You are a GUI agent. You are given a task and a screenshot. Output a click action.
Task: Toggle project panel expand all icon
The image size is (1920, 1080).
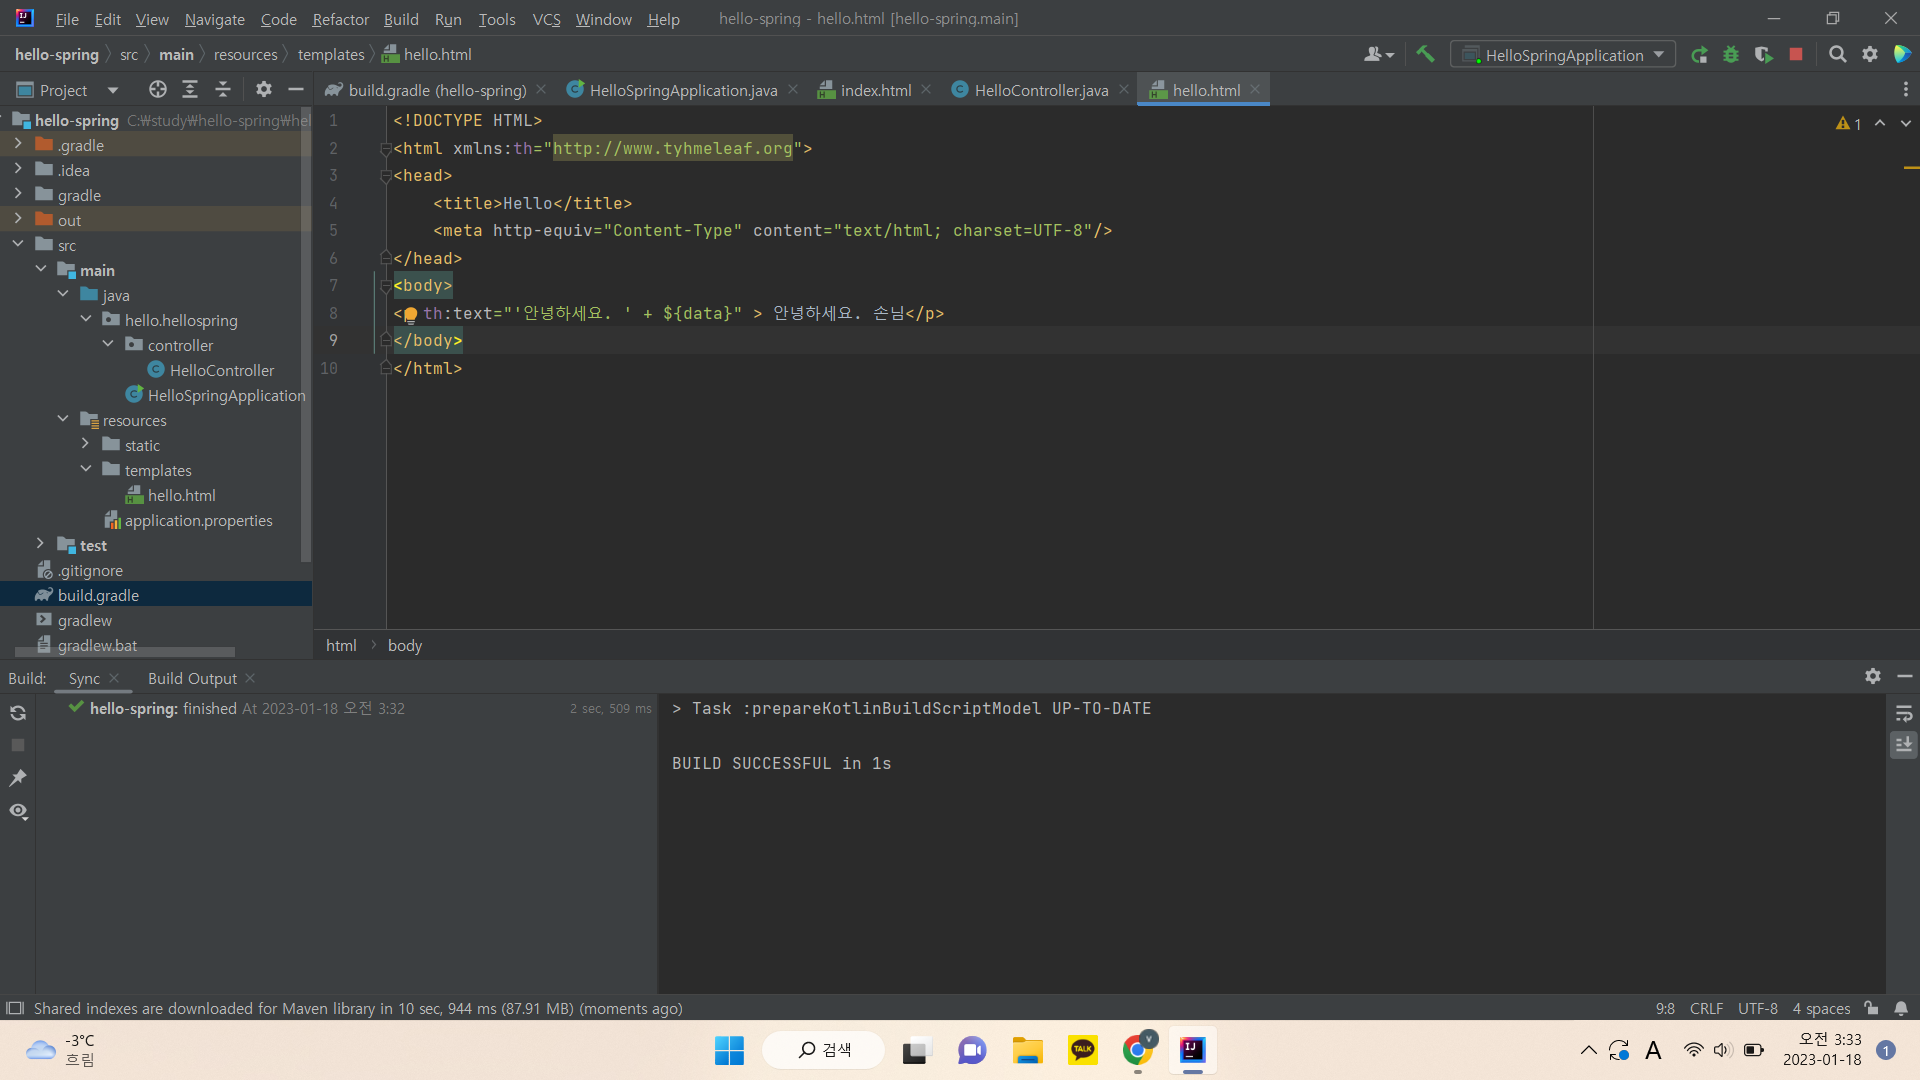click(x=190, y=88)
